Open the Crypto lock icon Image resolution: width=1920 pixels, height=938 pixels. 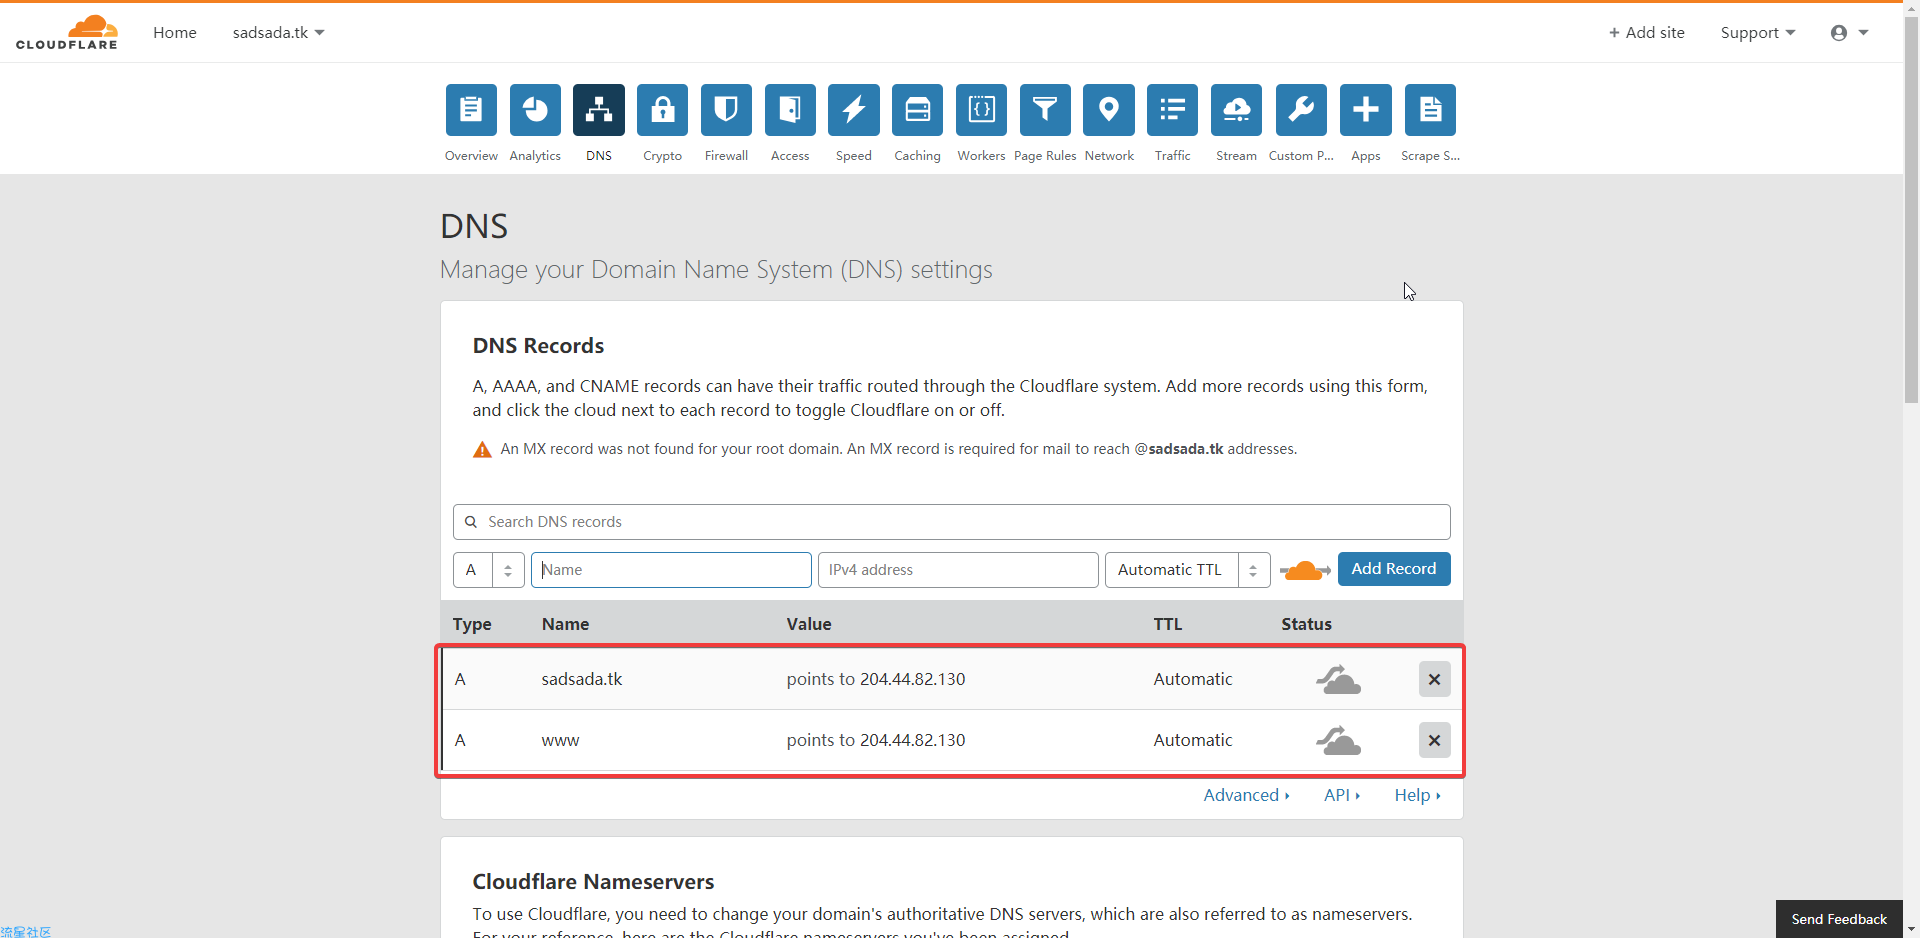click(x=663, y=110)
